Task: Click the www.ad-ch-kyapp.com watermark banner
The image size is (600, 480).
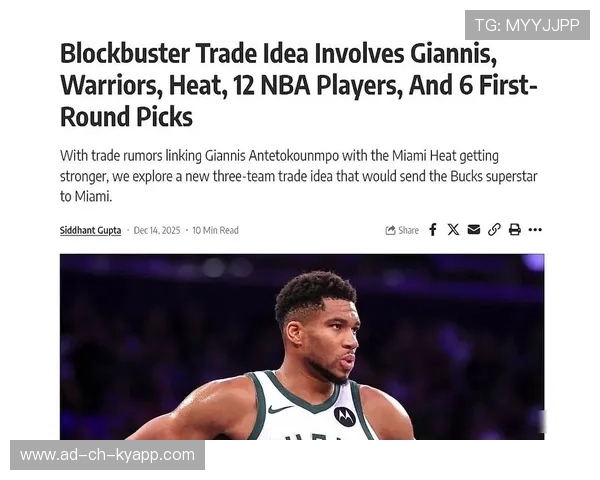Action: 108,455
